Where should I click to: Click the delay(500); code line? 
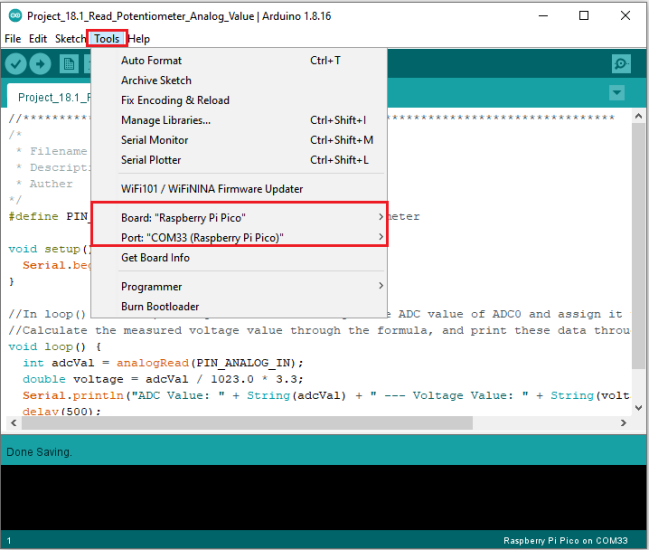[x=62, y=411]
